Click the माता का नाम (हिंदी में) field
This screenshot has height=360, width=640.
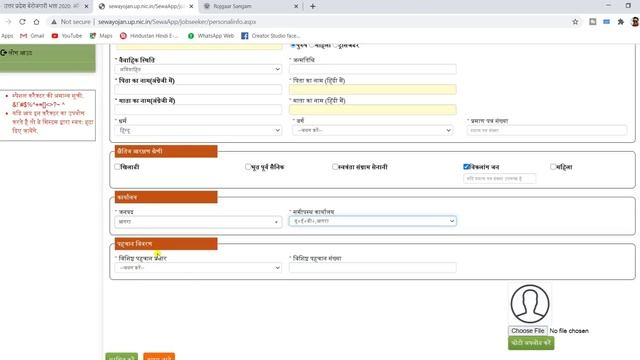tap(373, 109)
